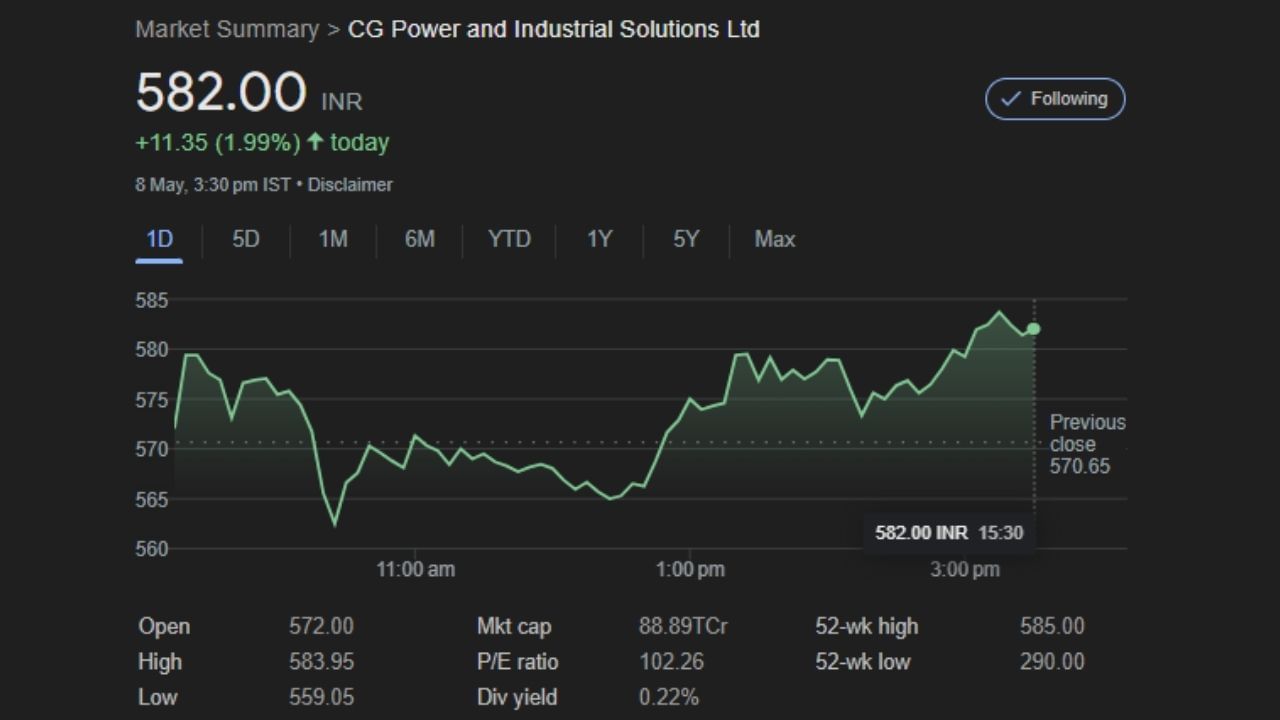Select the 1D time range tab

[x=159, y=239]
